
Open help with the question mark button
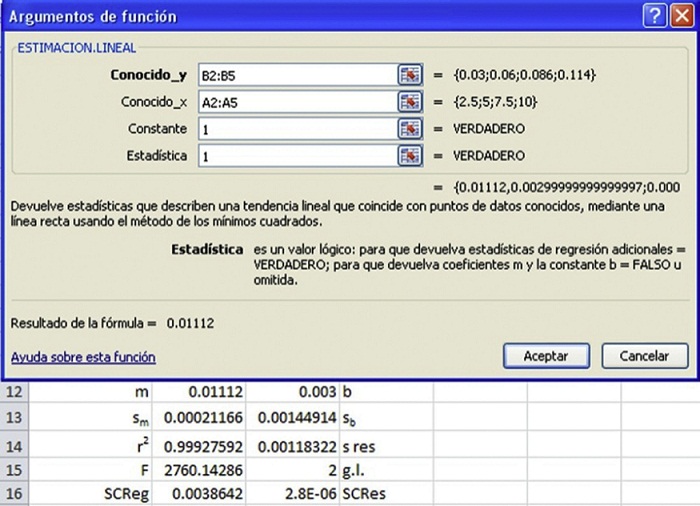click(x=655, y=16)
